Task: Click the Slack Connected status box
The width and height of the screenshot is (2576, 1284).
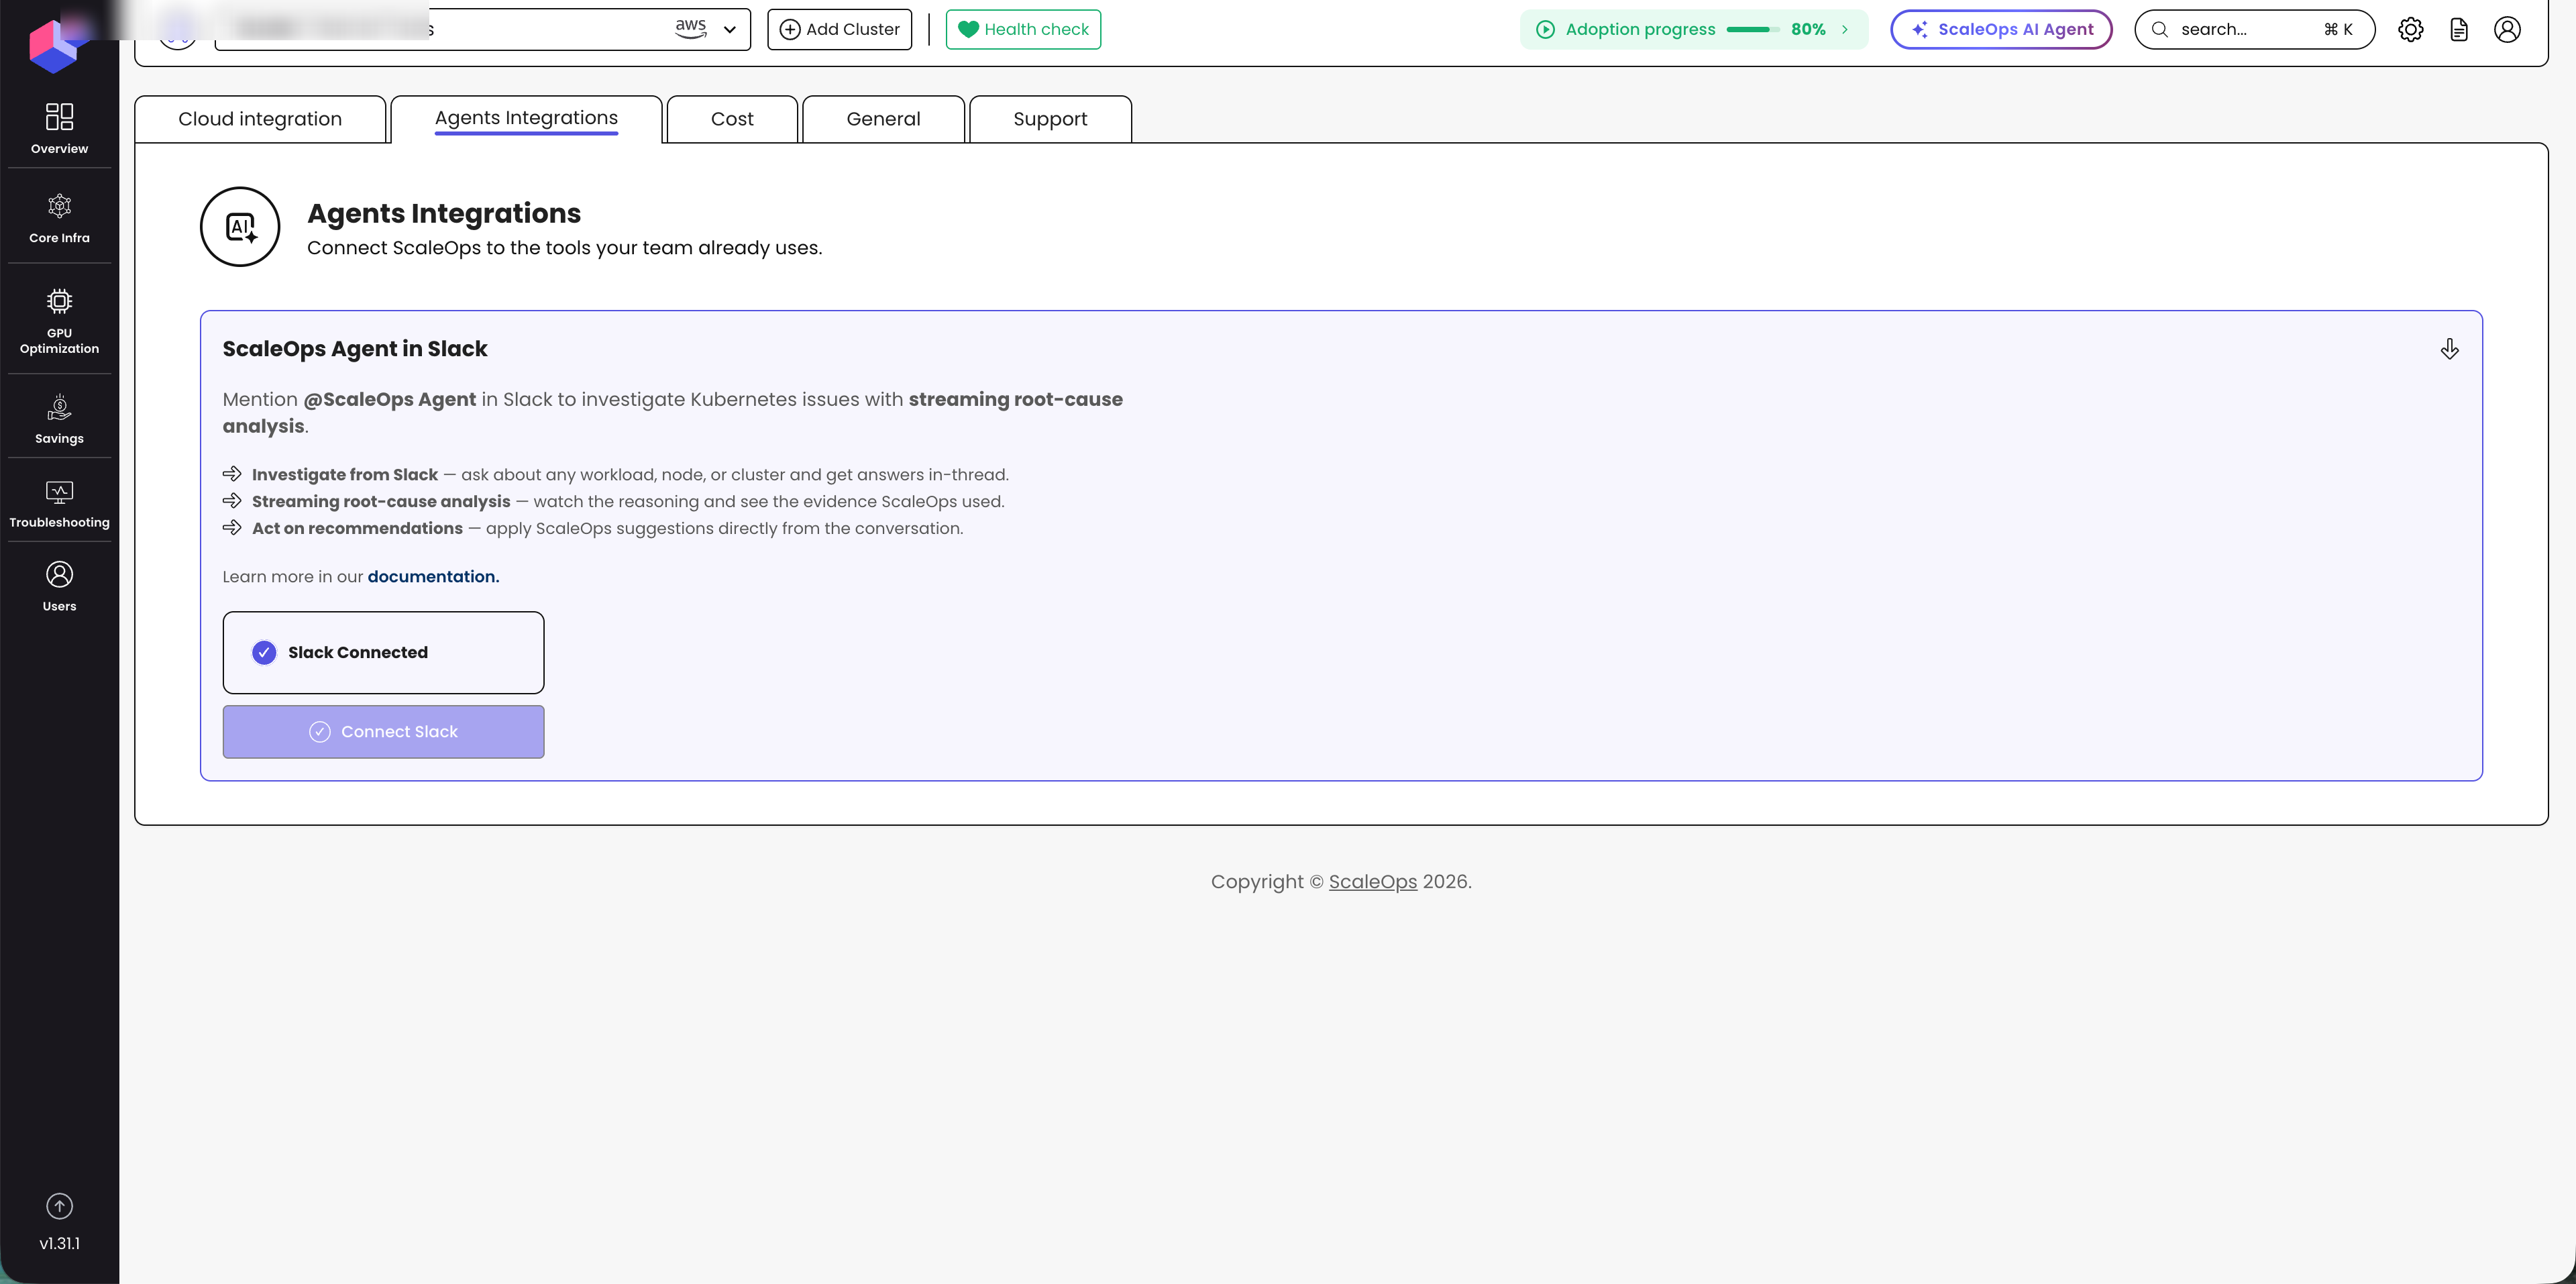Action: point(383,653)
